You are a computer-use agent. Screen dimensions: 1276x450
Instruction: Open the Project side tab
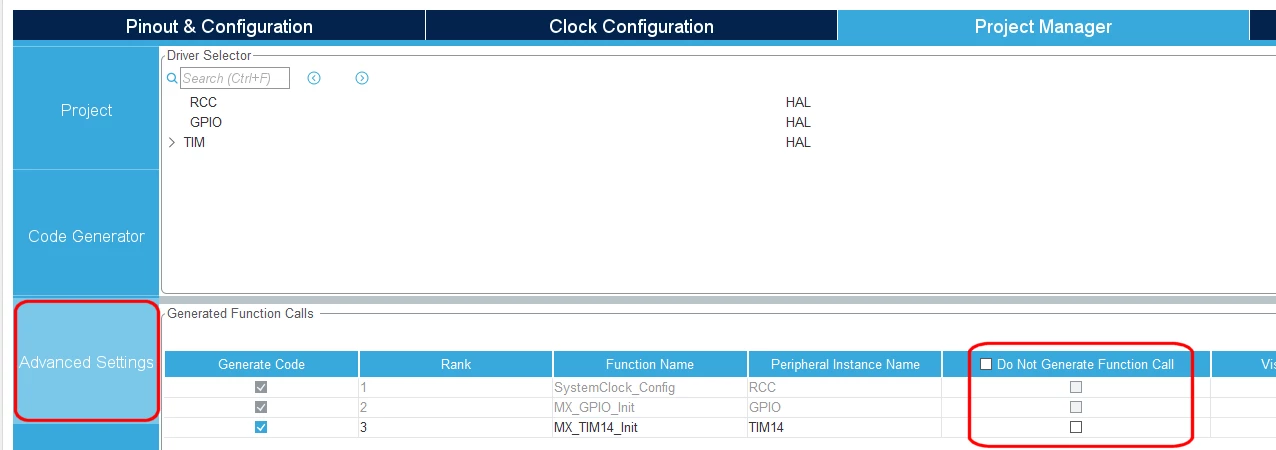(x=86, y=110)
